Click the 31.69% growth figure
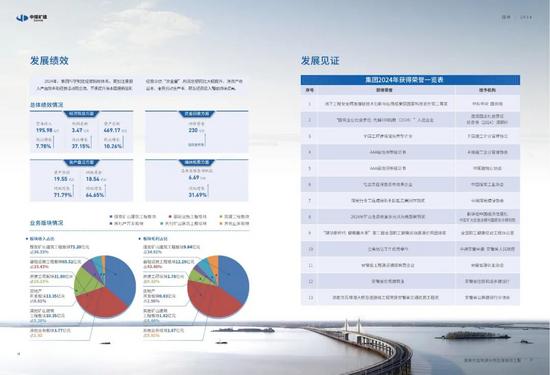550x375 pixels. click(x=197, y=195)
